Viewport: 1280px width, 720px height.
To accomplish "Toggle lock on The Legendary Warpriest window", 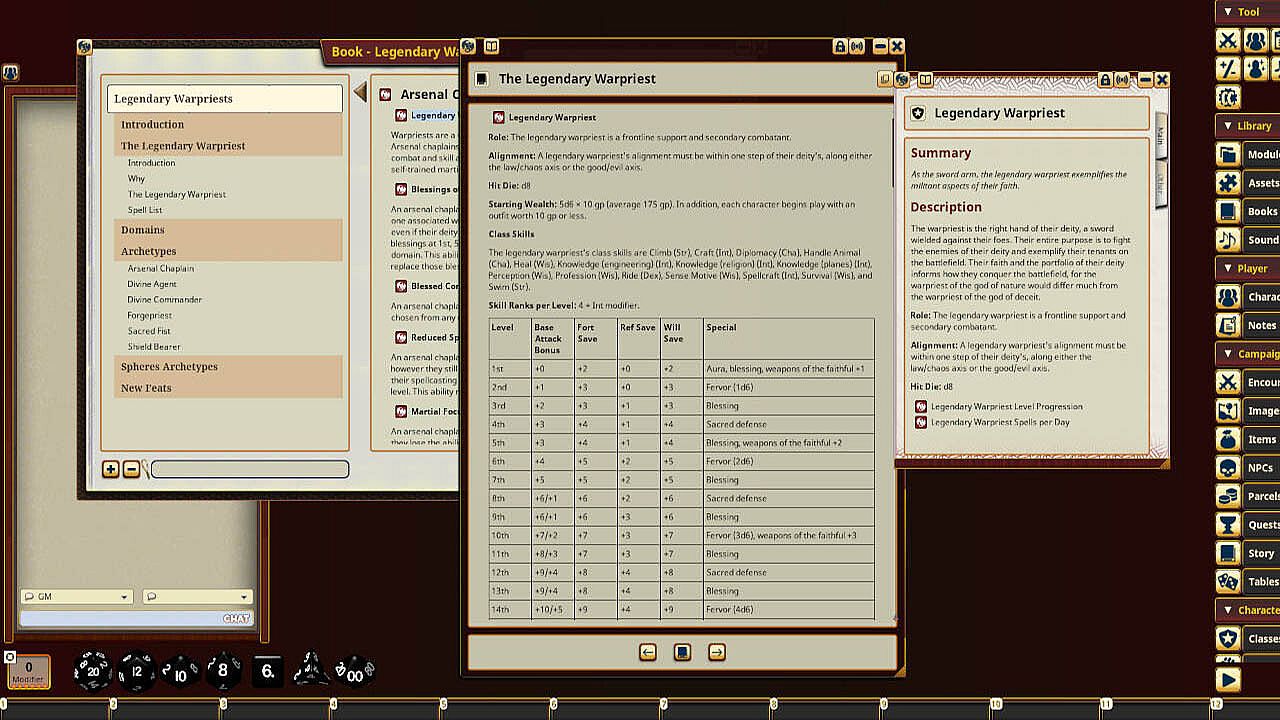I will pyautogui.click(x=840, y=47).
